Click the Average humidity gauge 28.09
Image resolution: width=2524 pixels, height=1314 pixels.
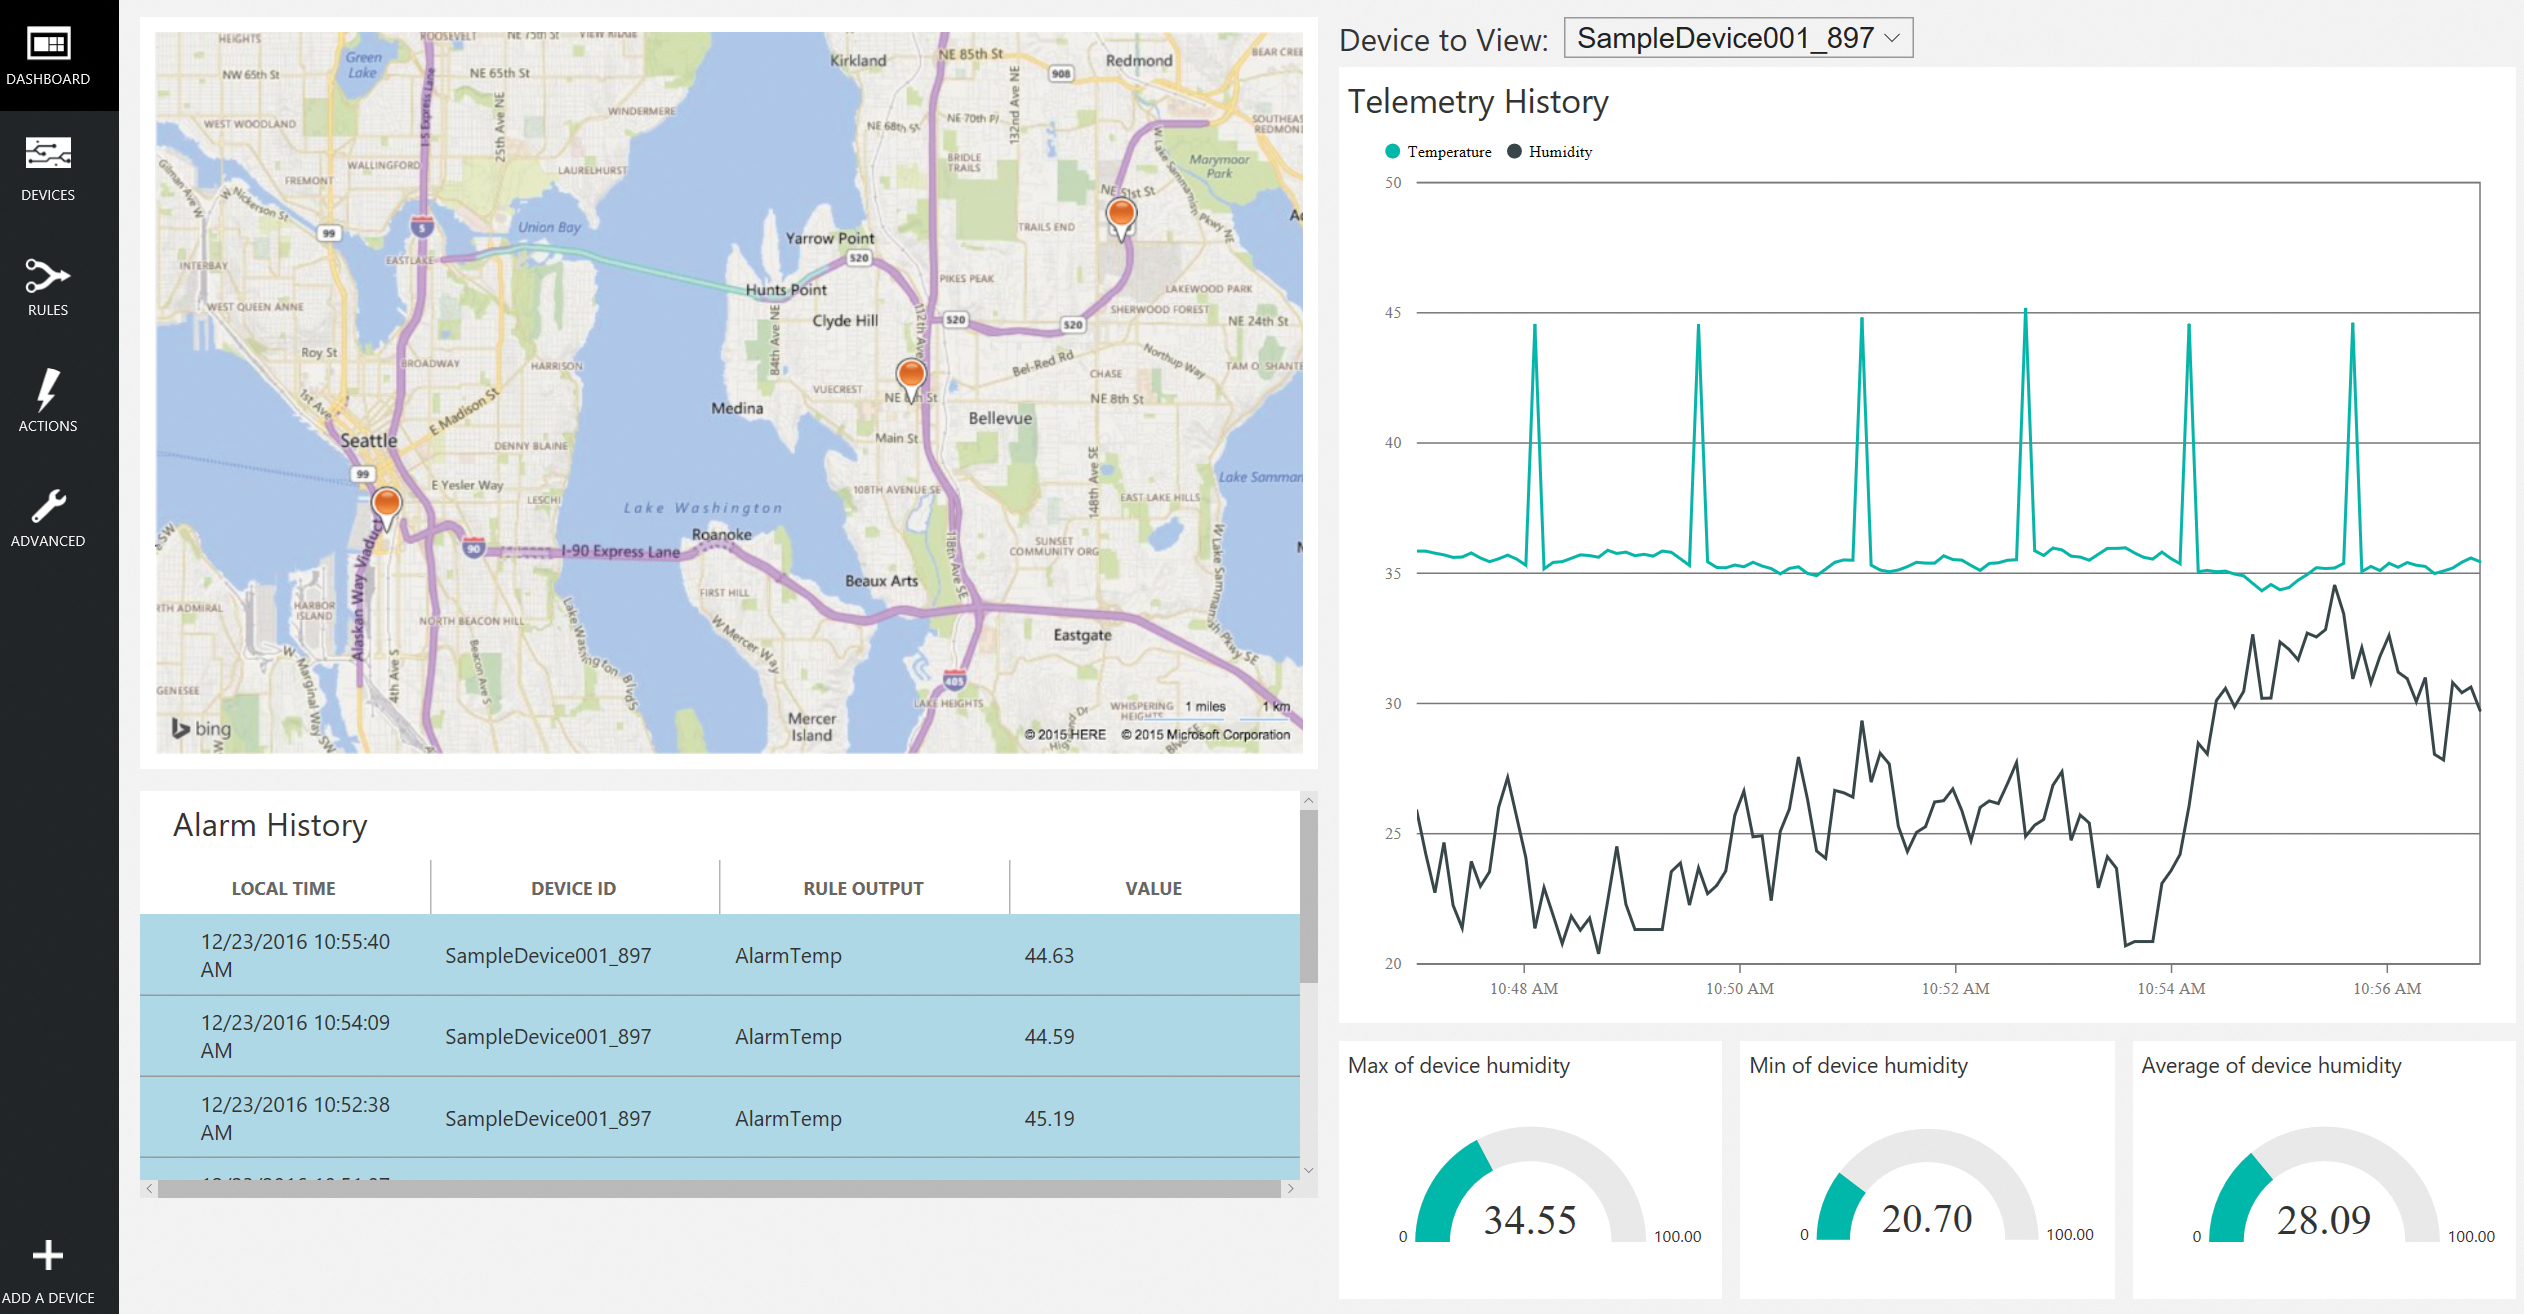(x=2324, y=1185)
